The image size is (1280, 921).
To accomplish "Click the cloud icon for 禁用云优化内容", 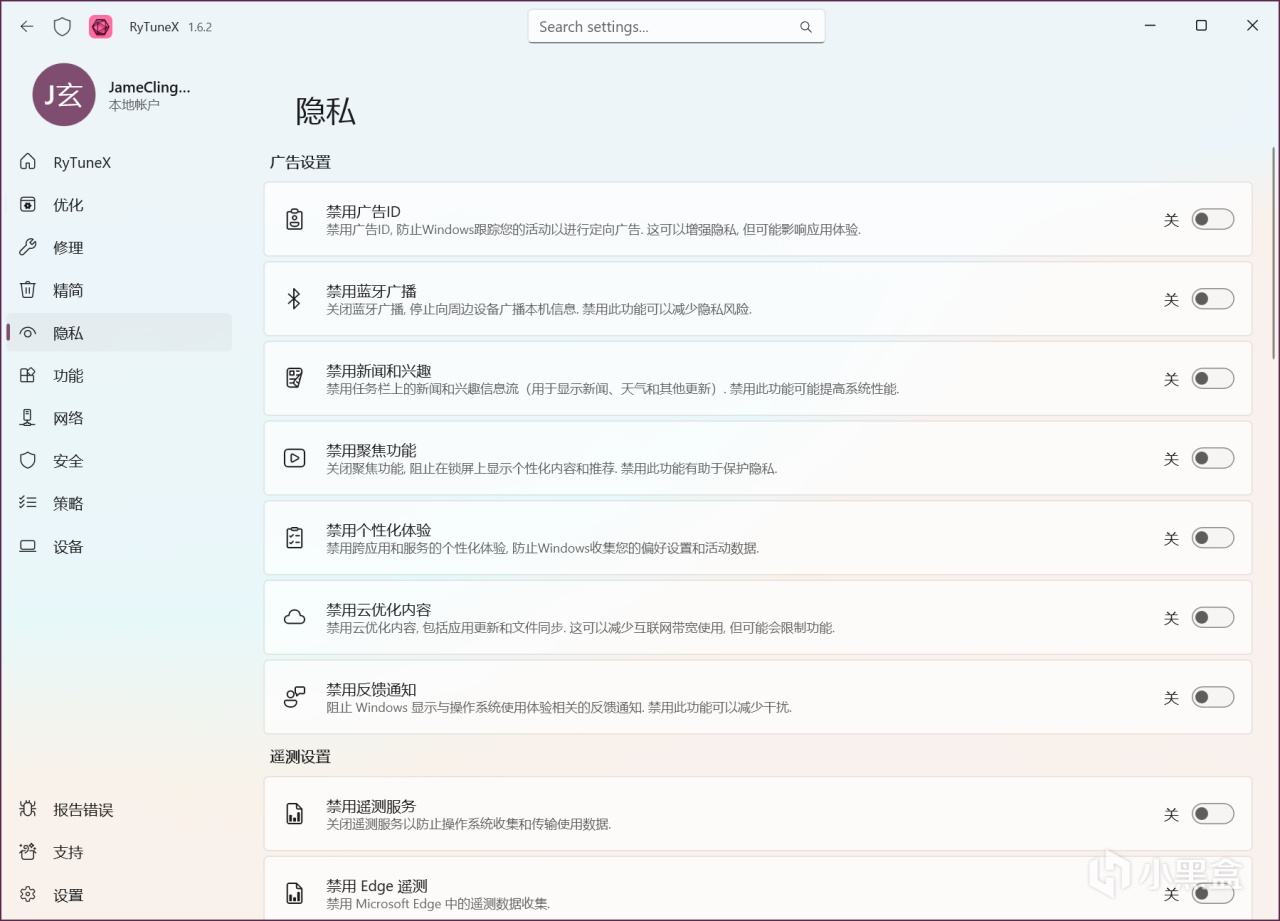I will pos(294,618).
